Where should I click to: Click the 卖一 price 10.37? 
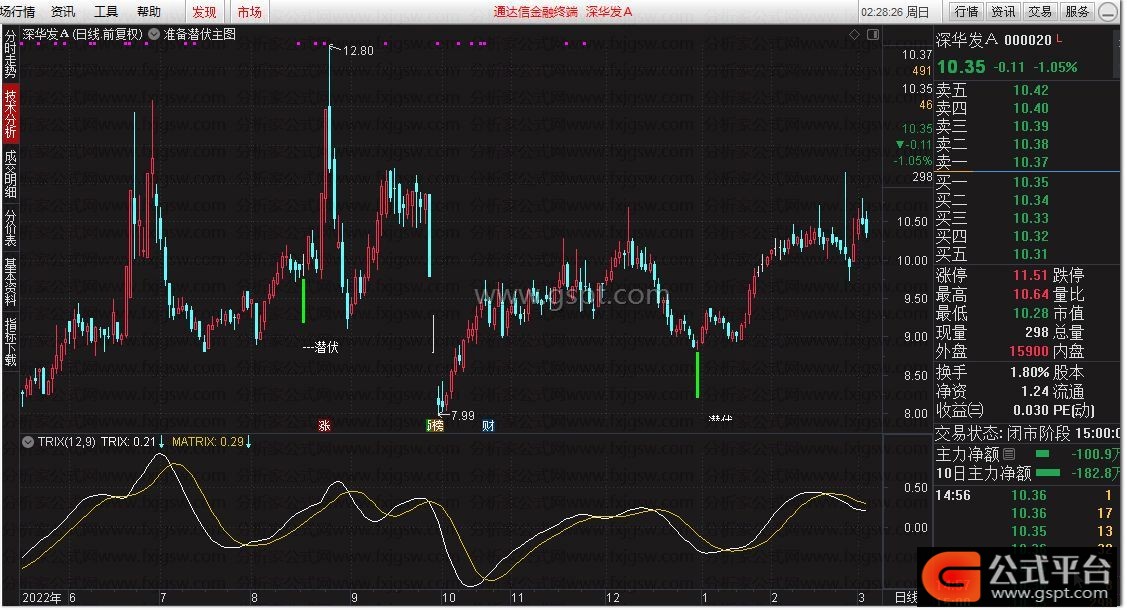coord(1031,162)
